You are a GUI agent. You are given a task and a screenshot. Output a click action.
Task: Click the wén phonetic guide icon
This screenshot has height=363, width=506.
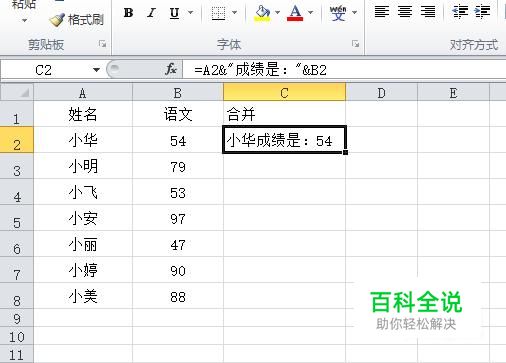338,13
